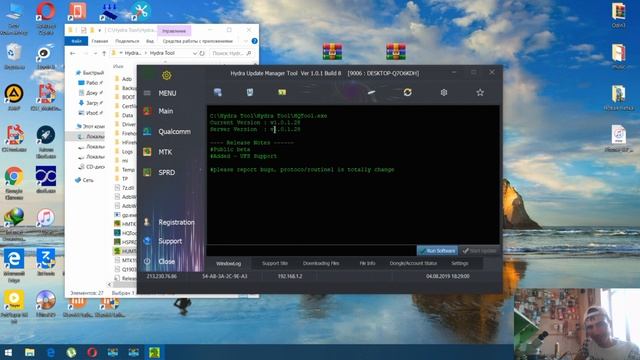The width and height of the screenshot is (640, 360).
Task: Switch to the WindowLog tab
Action: point(228,264)
